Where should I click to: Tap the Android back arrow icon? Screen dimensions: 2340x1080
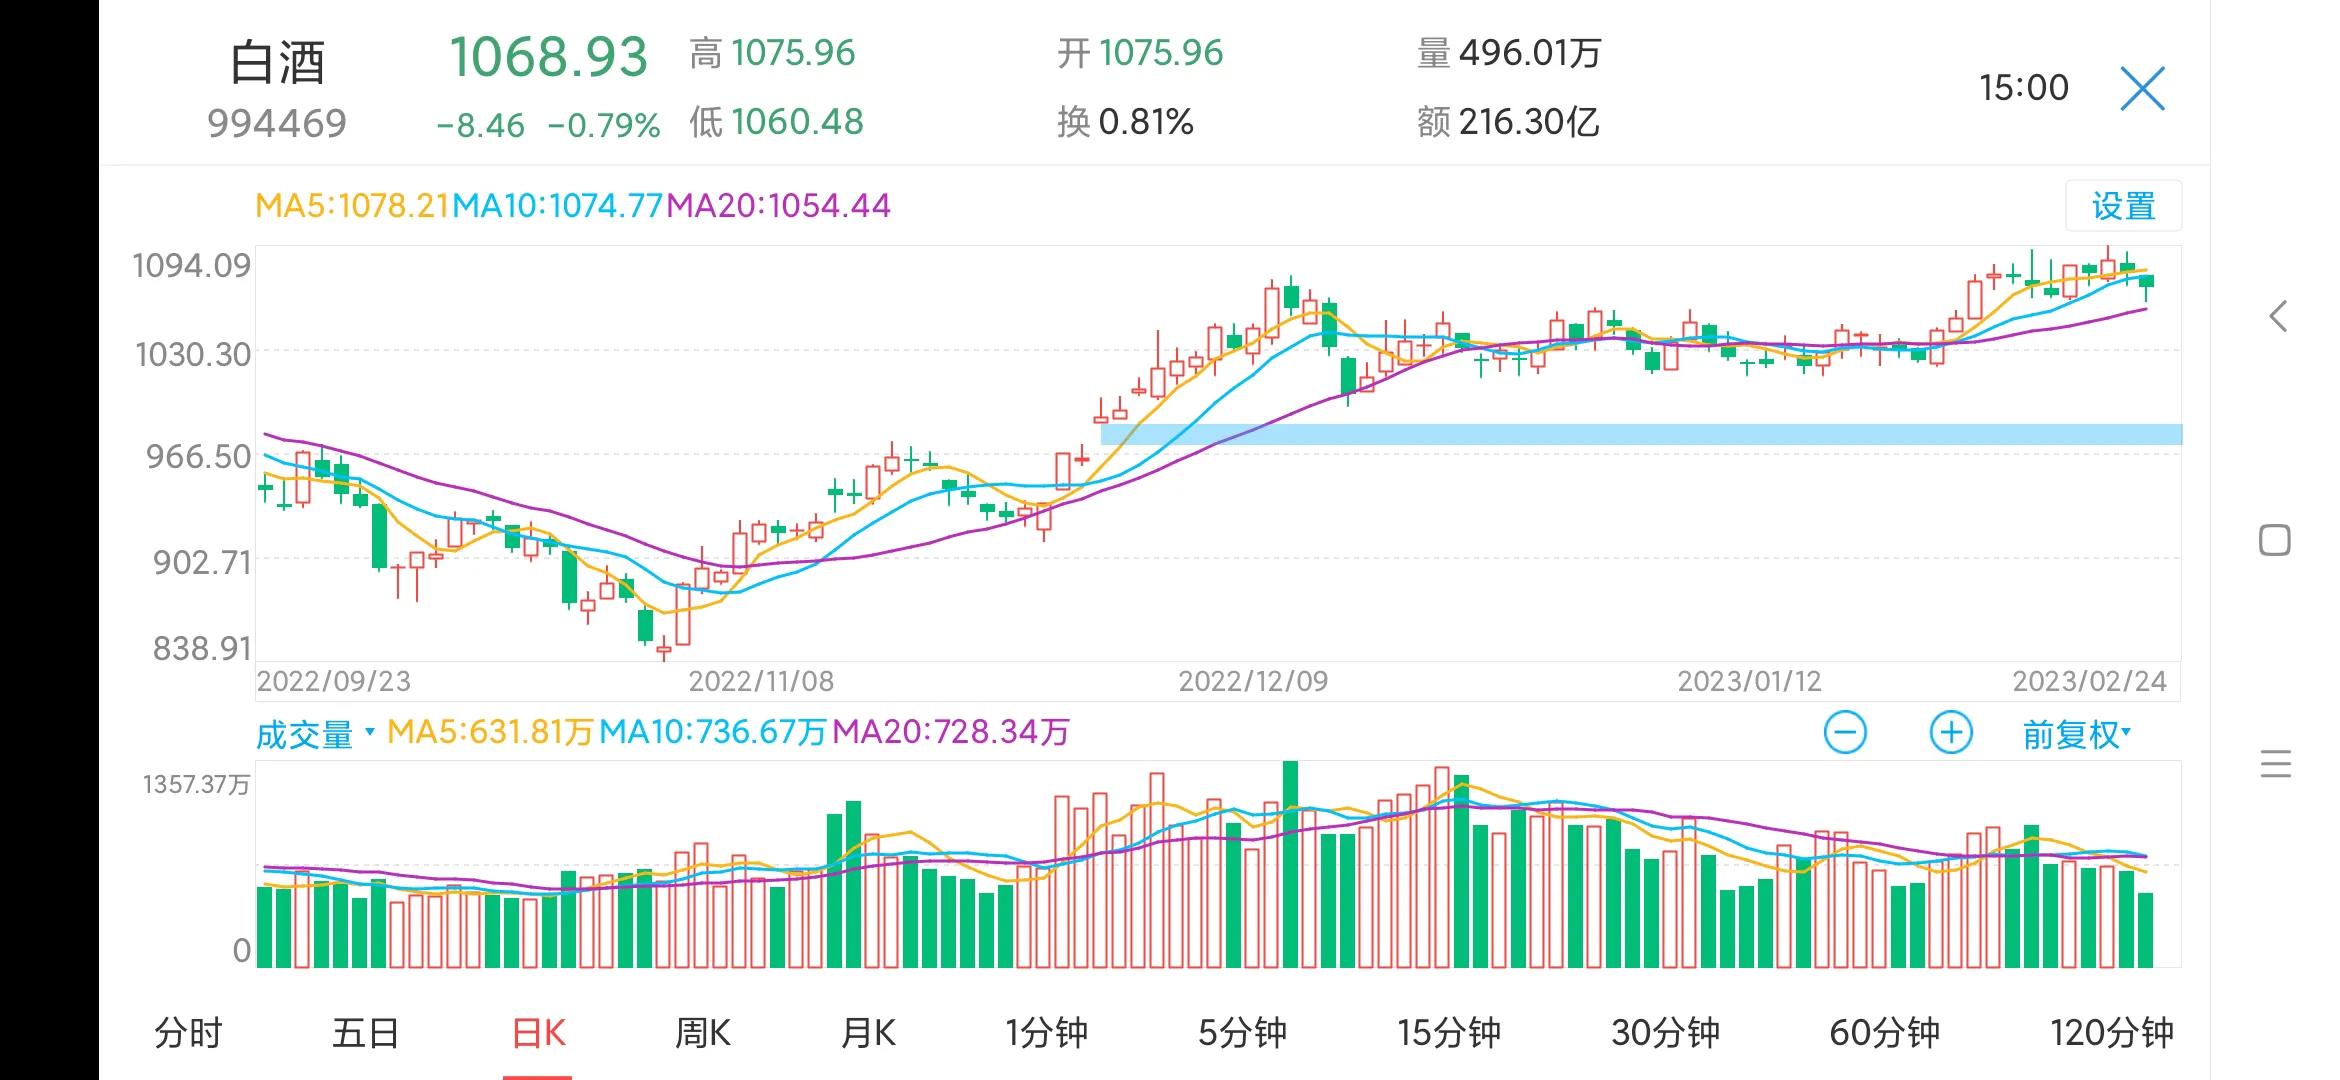[2277, 317]
